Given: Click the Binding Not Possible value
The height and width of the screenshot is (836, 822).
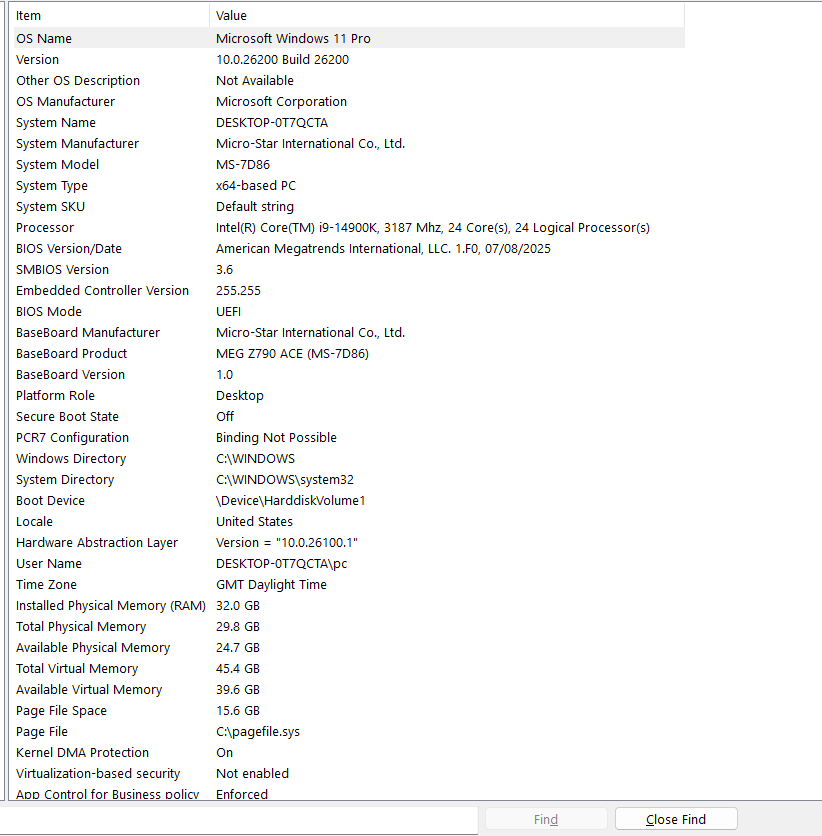Looking at the screenshot, I should tap(276, 438).
